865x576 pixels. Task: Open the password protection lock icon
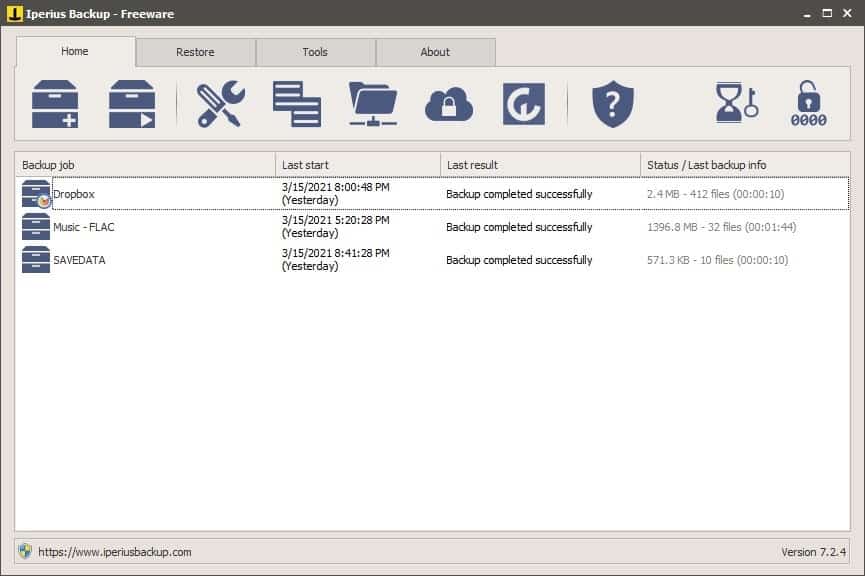coord(809,100)
